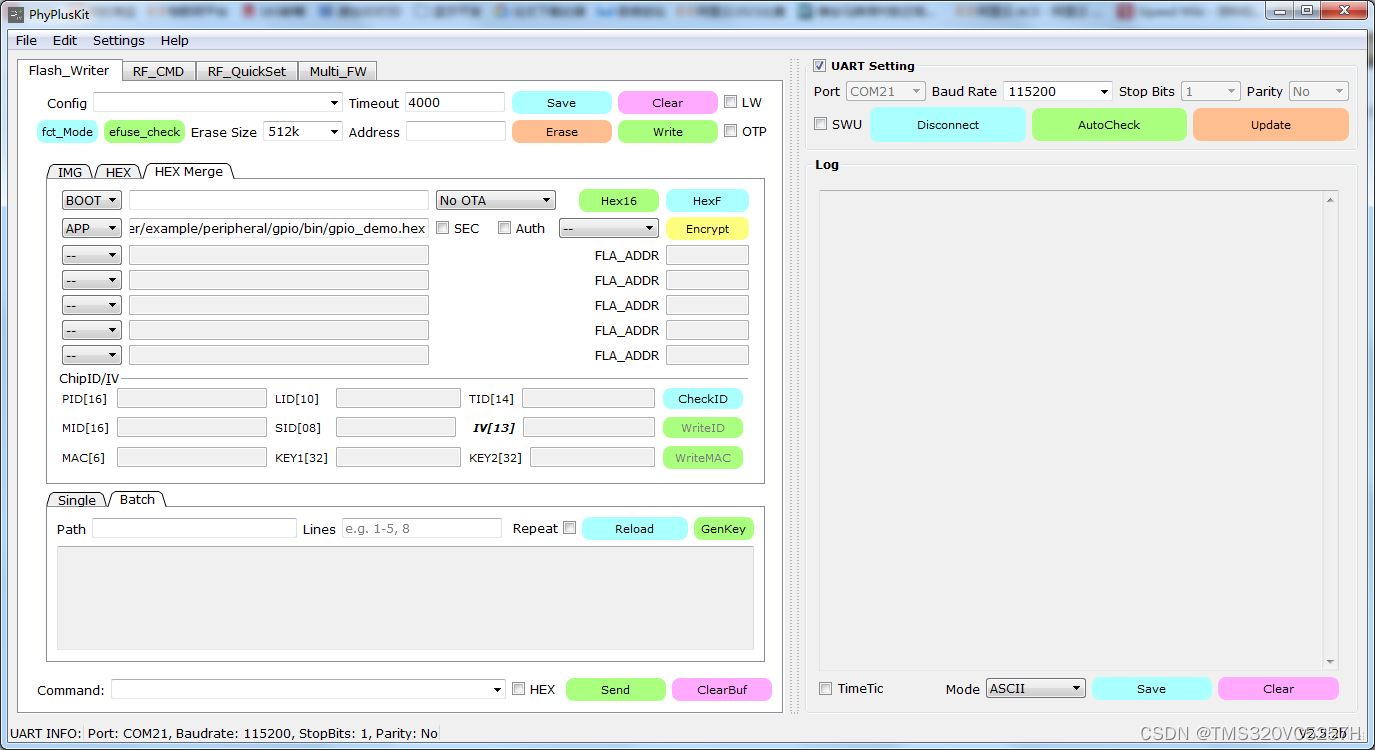Open the APP type dropdown

[91, 228]
